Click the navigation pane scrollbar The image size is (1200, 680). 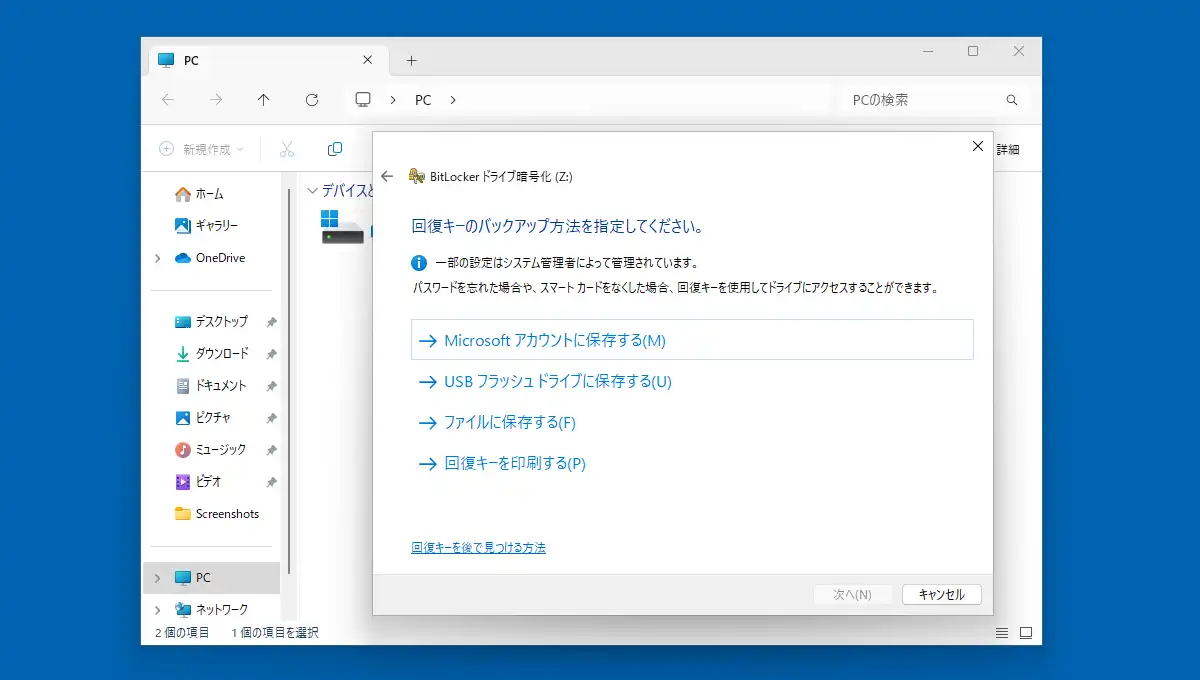(289, 380)
